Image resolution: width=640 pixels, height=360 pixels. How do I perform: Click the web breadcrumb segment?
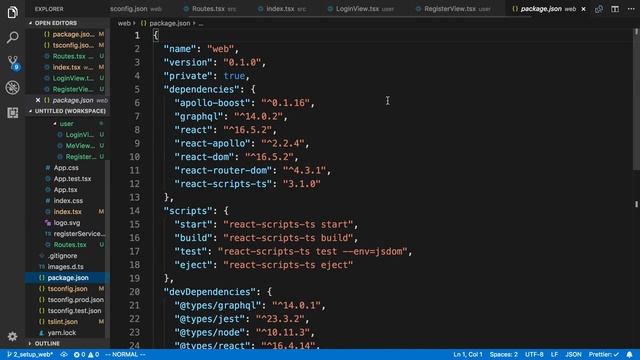point(124,24)
